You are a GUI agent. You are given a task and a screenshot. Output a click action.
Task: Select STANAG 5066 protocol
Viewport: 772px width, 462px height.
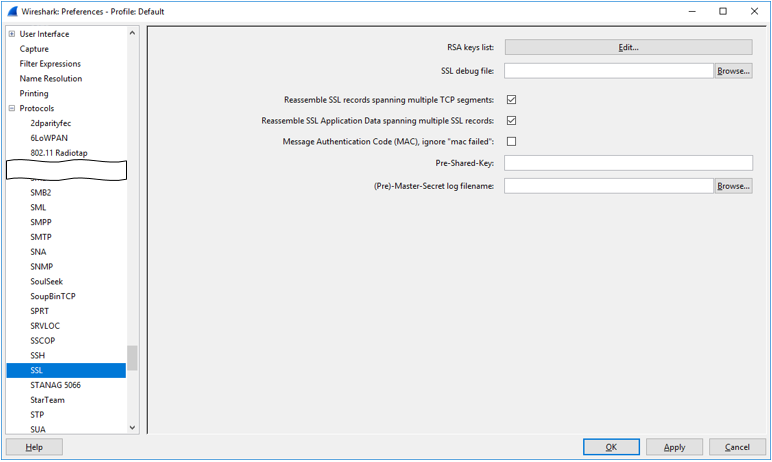point(55,385)
